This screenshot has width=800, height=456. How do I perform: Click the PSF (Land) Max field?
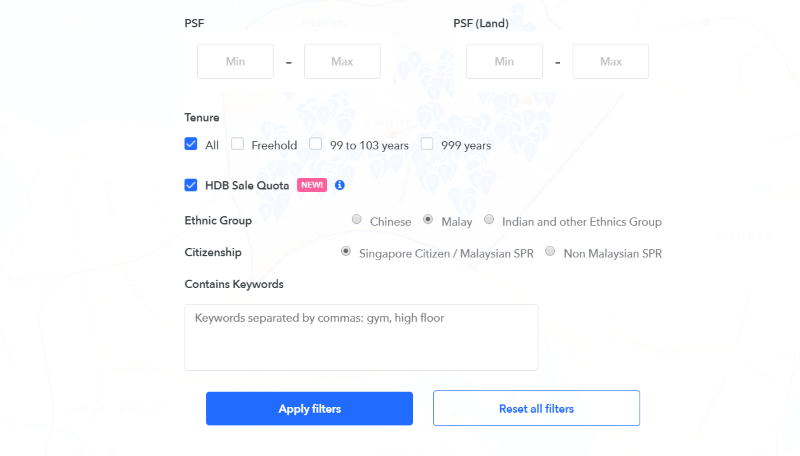tap(611, 61)
